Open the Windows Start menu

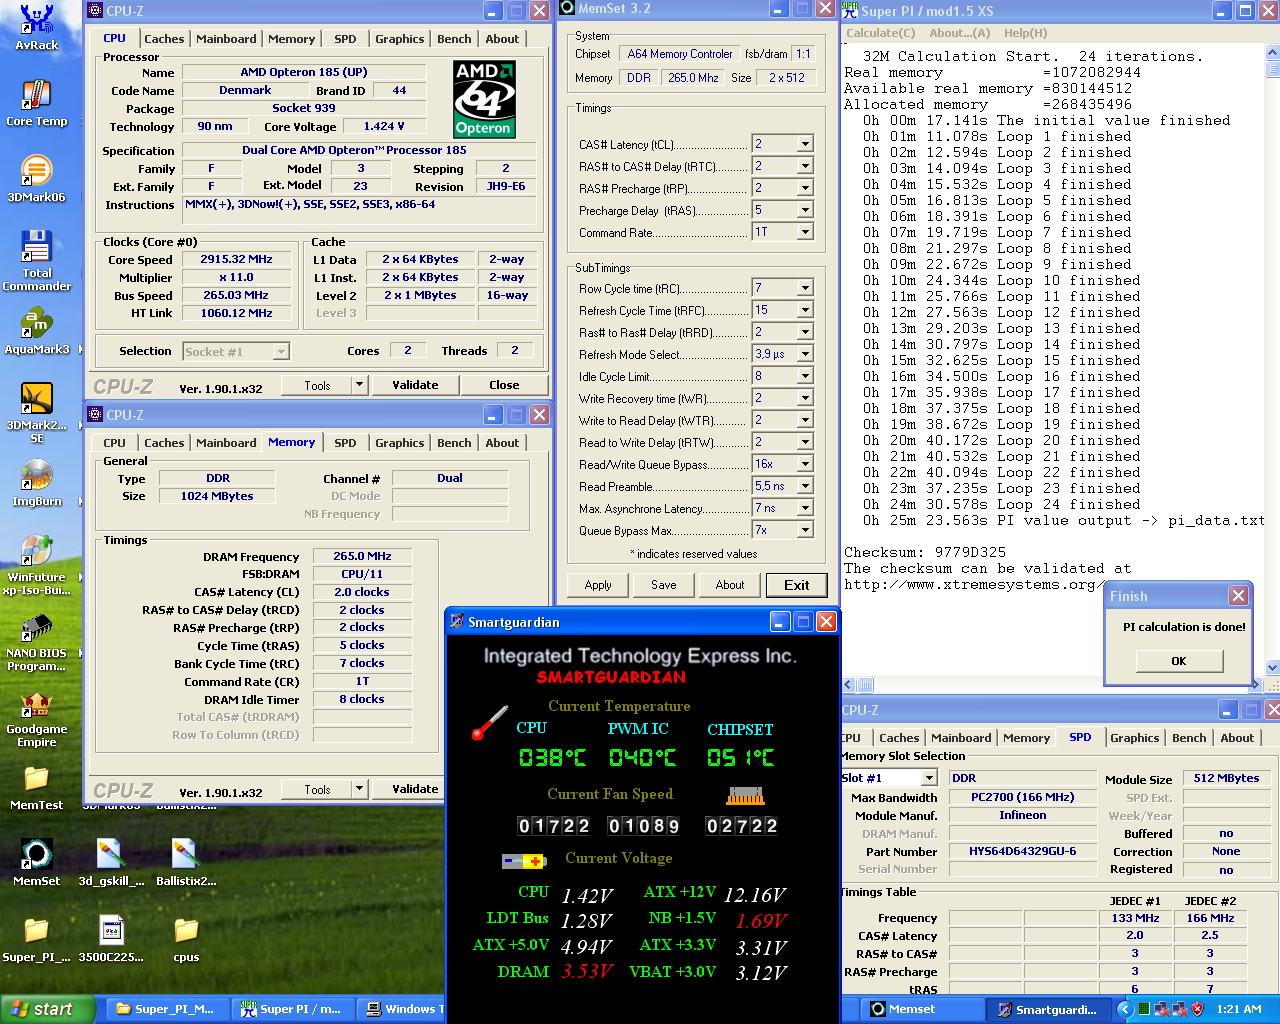pyautogui.click(x=48, y=1009)
